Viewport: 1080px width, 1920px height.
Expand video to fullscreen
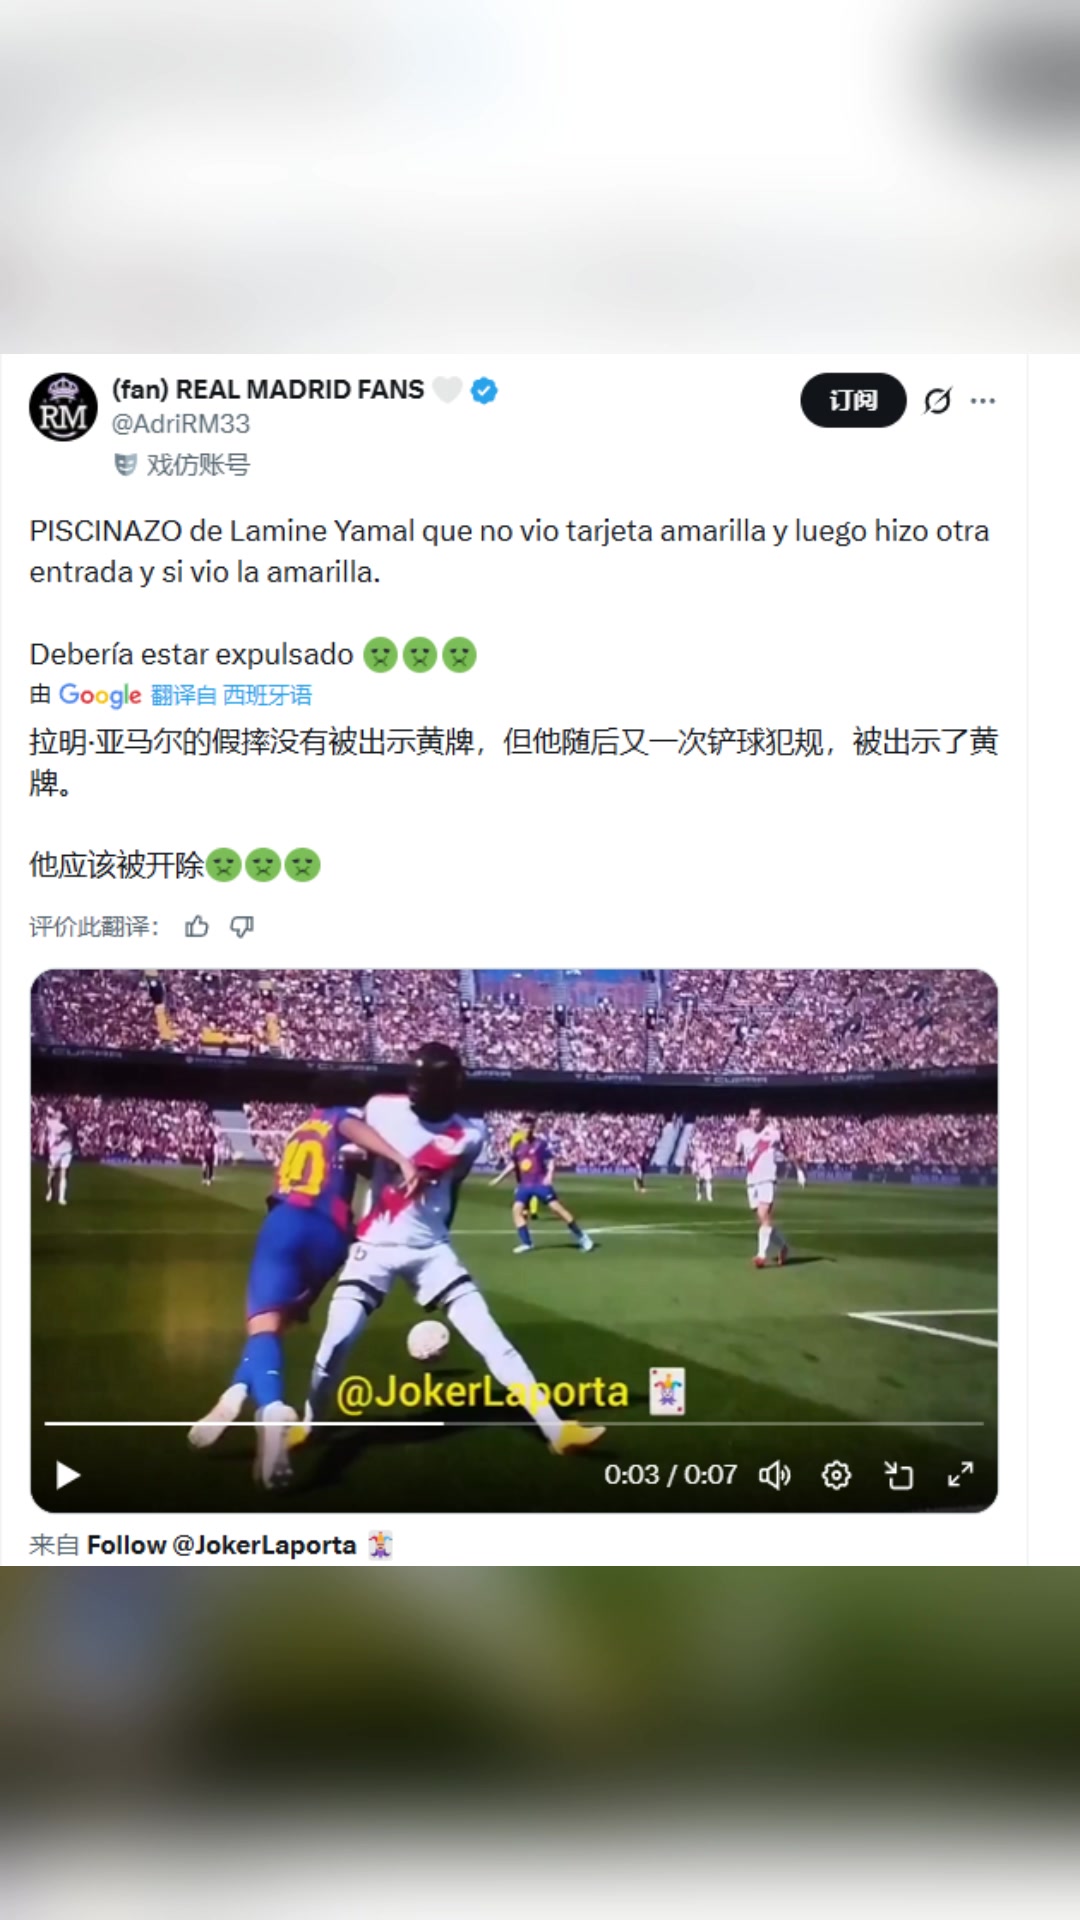click(960, 1475)
